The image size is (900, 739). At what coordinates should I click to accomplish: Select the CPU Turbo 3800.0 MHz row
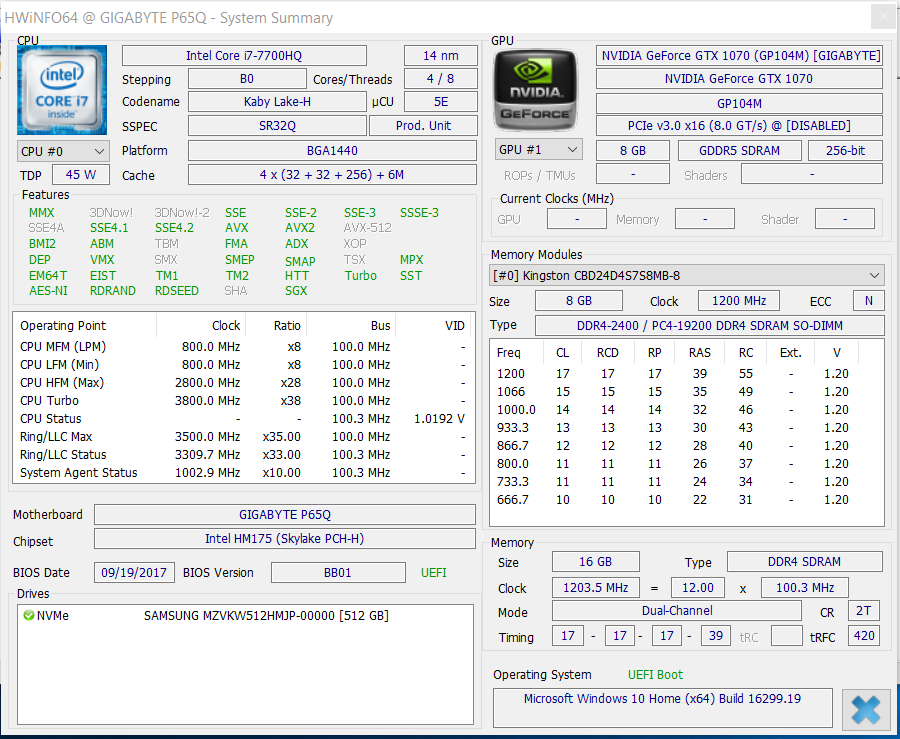pyautogui.click(x=243, y=400)
